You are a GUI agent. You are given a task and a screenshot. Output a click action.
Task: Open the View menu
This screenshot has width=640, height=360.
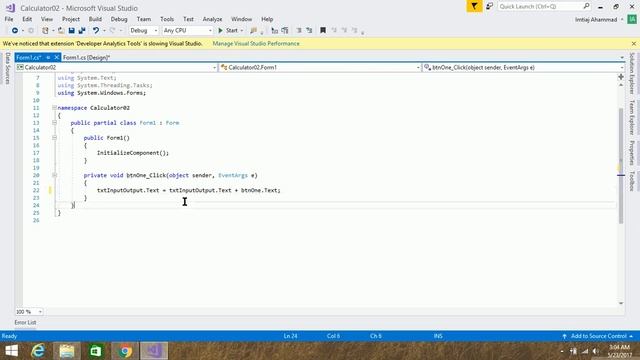click(x=47, y=19)
